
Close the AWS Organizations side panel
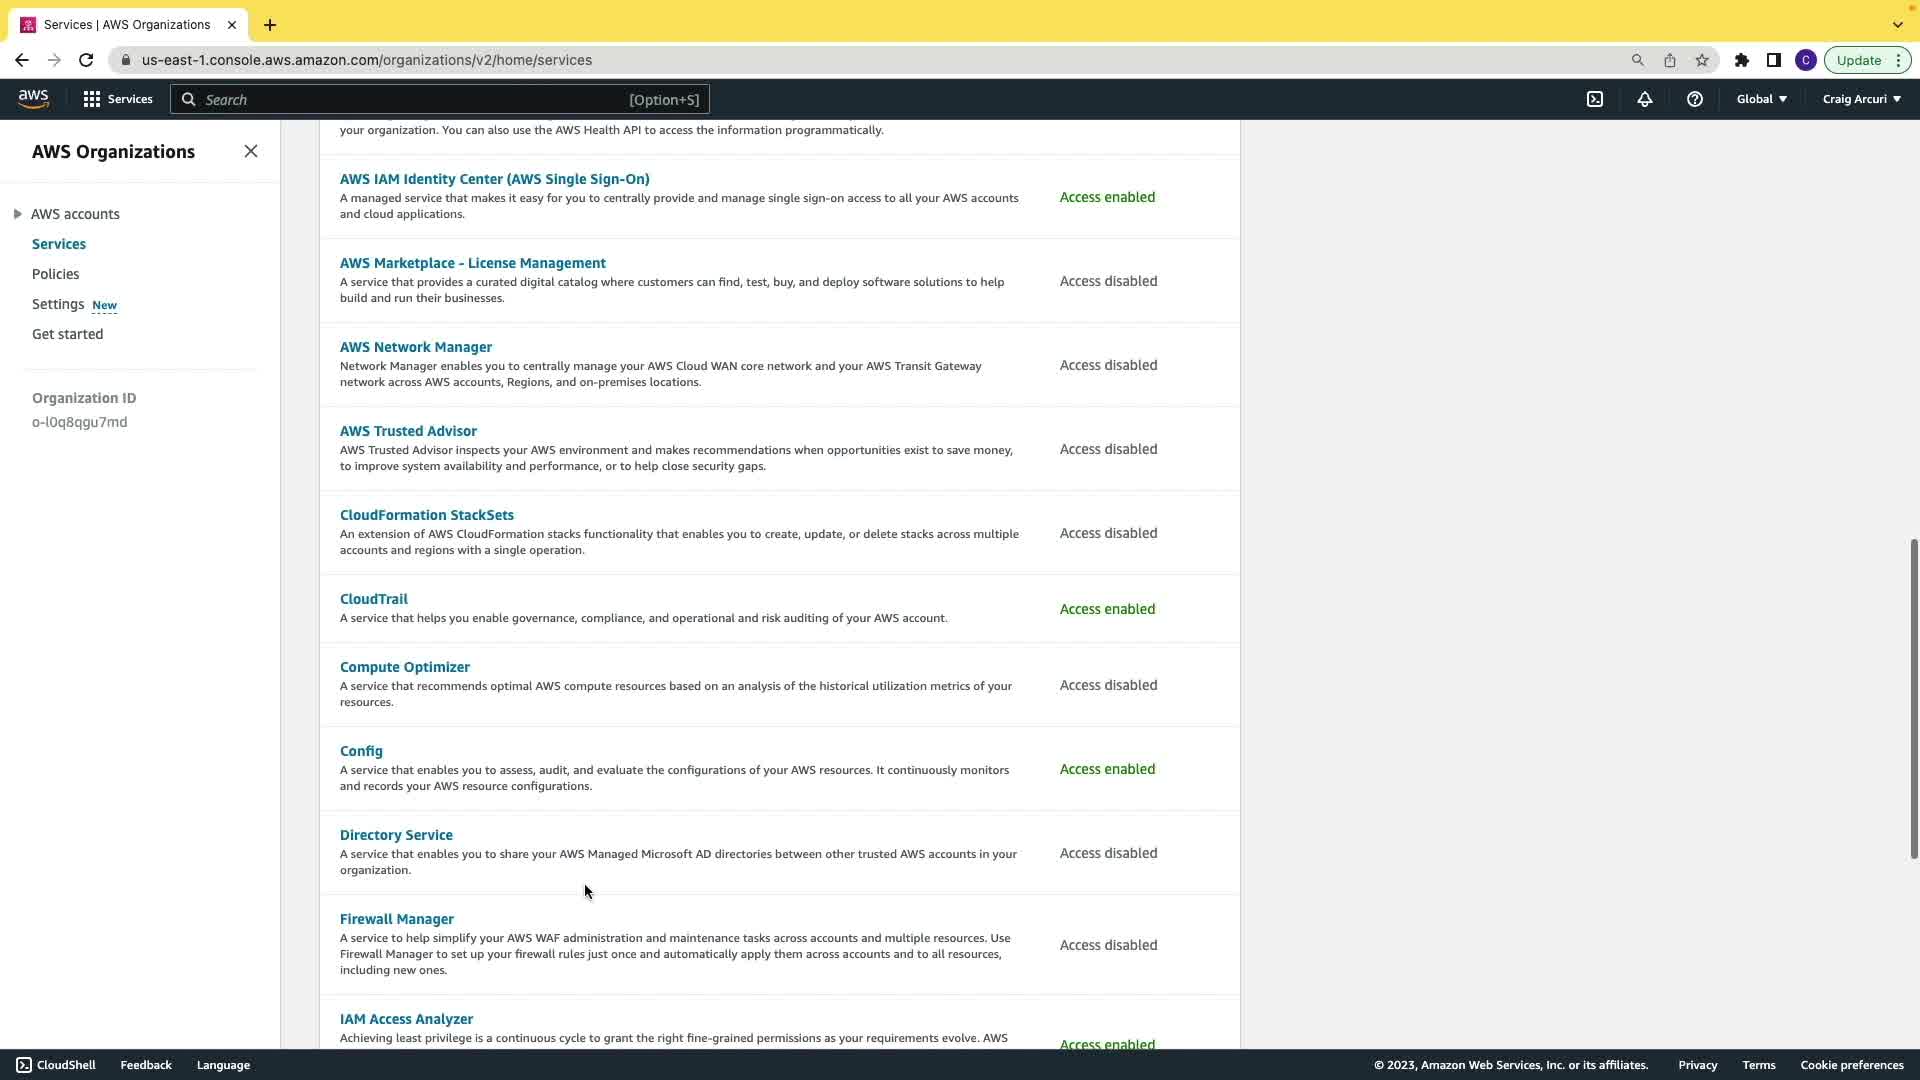coord(251,151)
